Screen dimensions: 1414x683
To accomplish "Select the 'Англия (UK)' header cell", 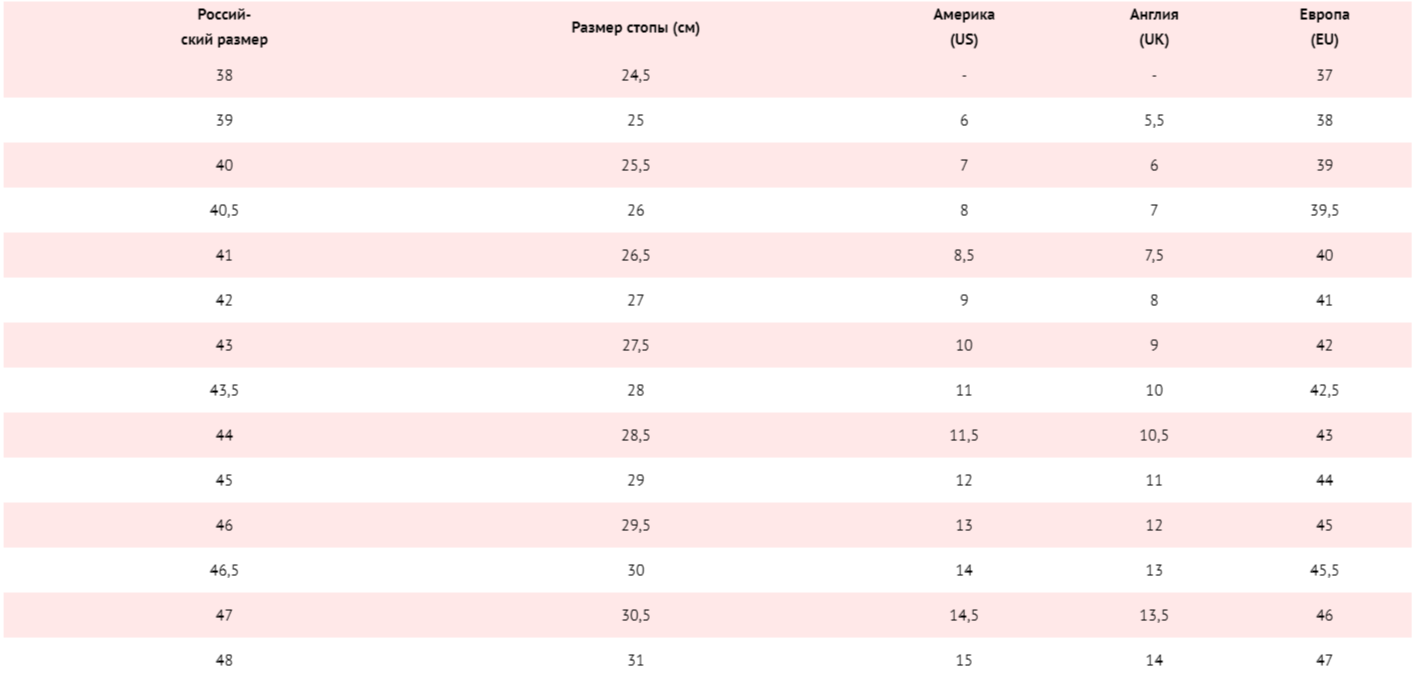I will pos(1154,28).
